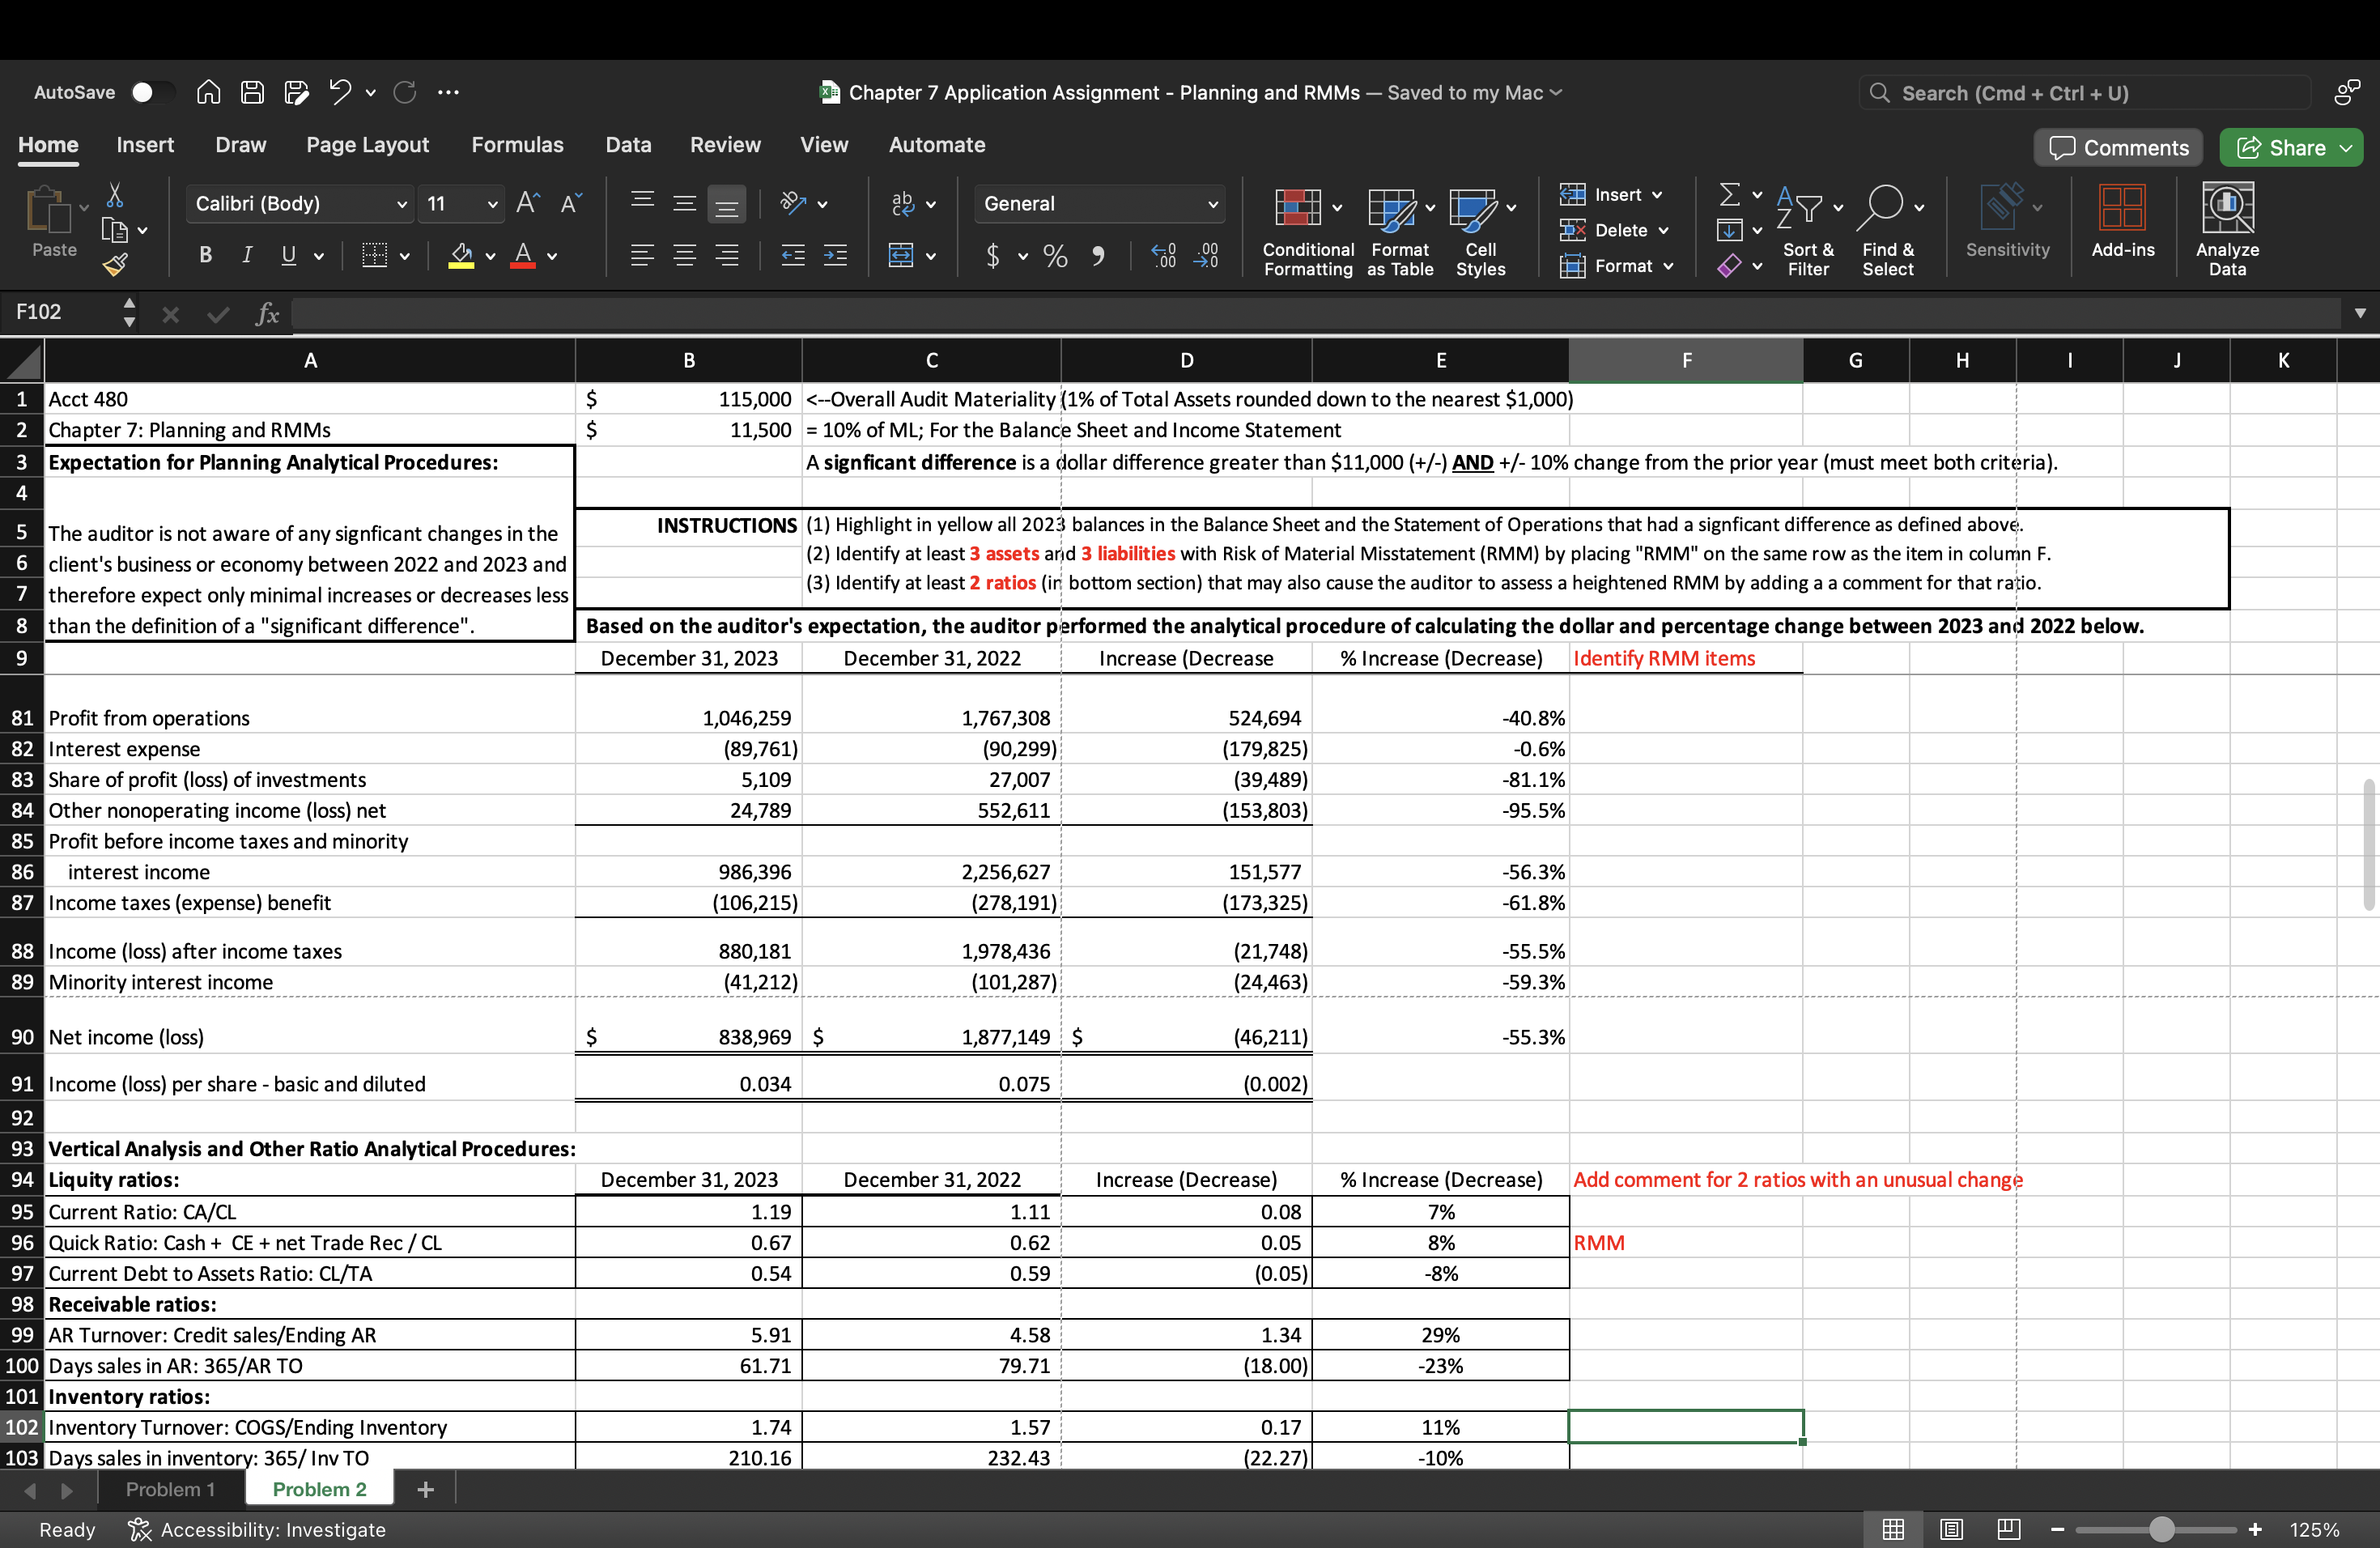The width and height of the screenshot is (2380, 1548).
Task: Click the Comments button
Action: coord(2117,147)
